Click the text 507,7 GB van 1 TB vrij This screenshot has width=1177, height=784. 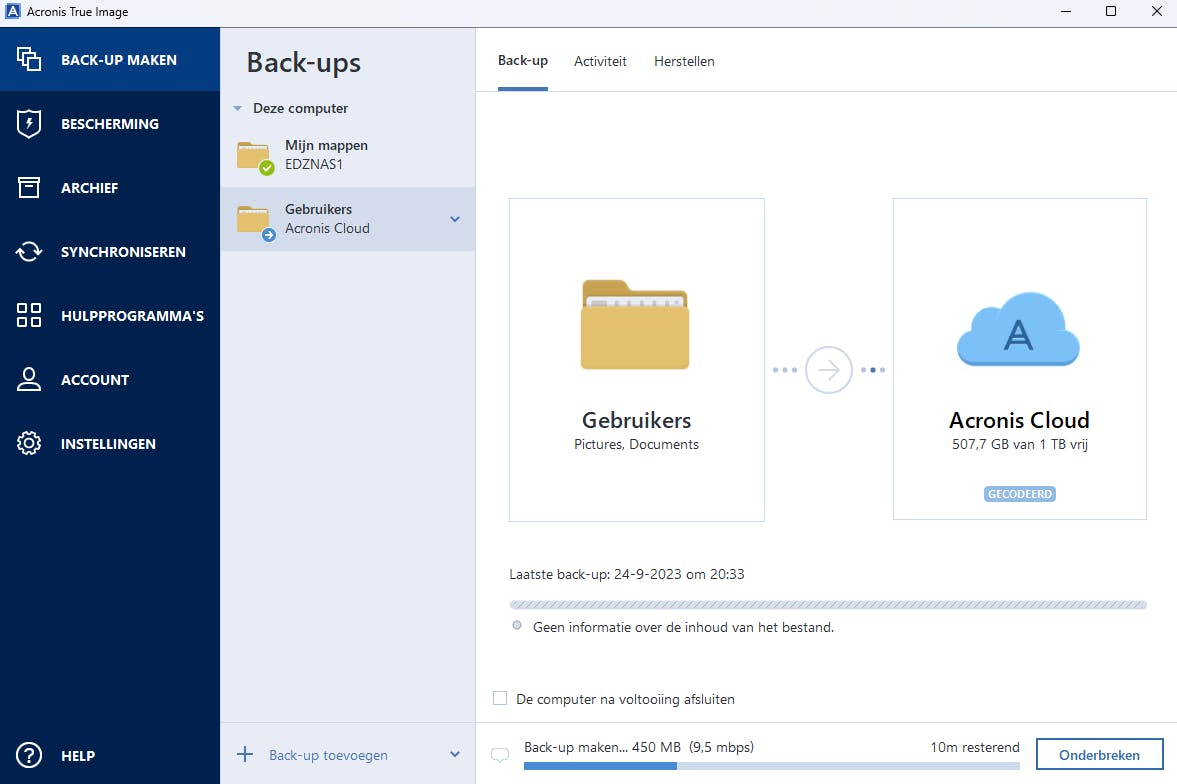[x=1019, y=445]
